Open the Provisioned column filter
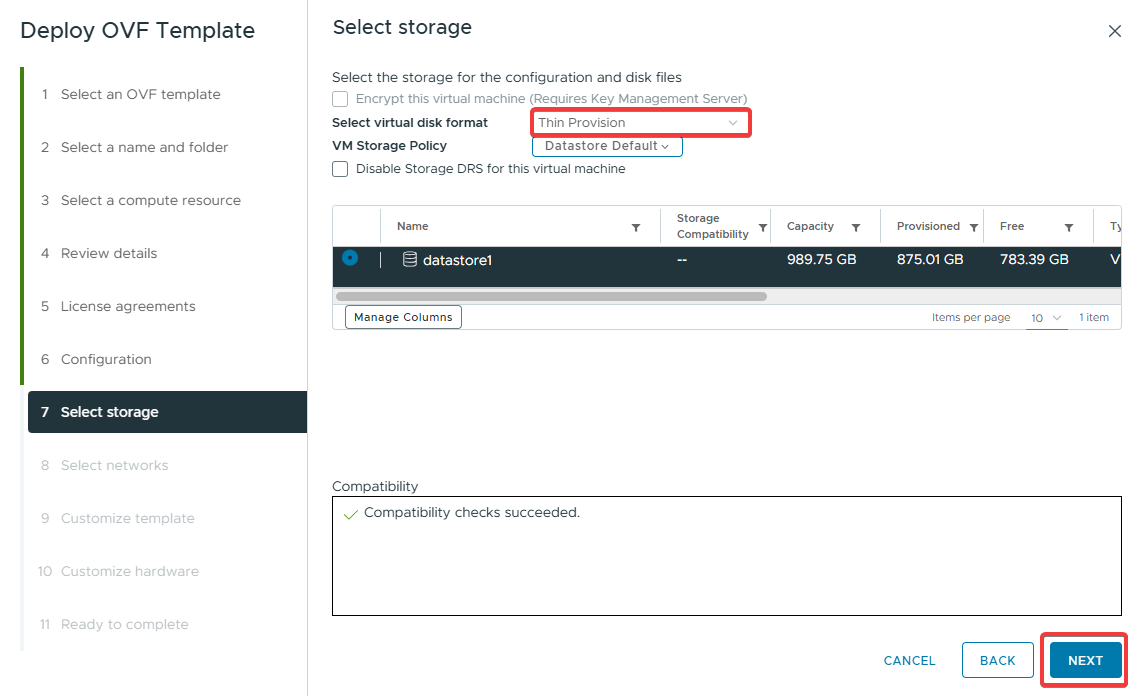1138x696 pixels. pyautogui.click(x=974, y=228)
